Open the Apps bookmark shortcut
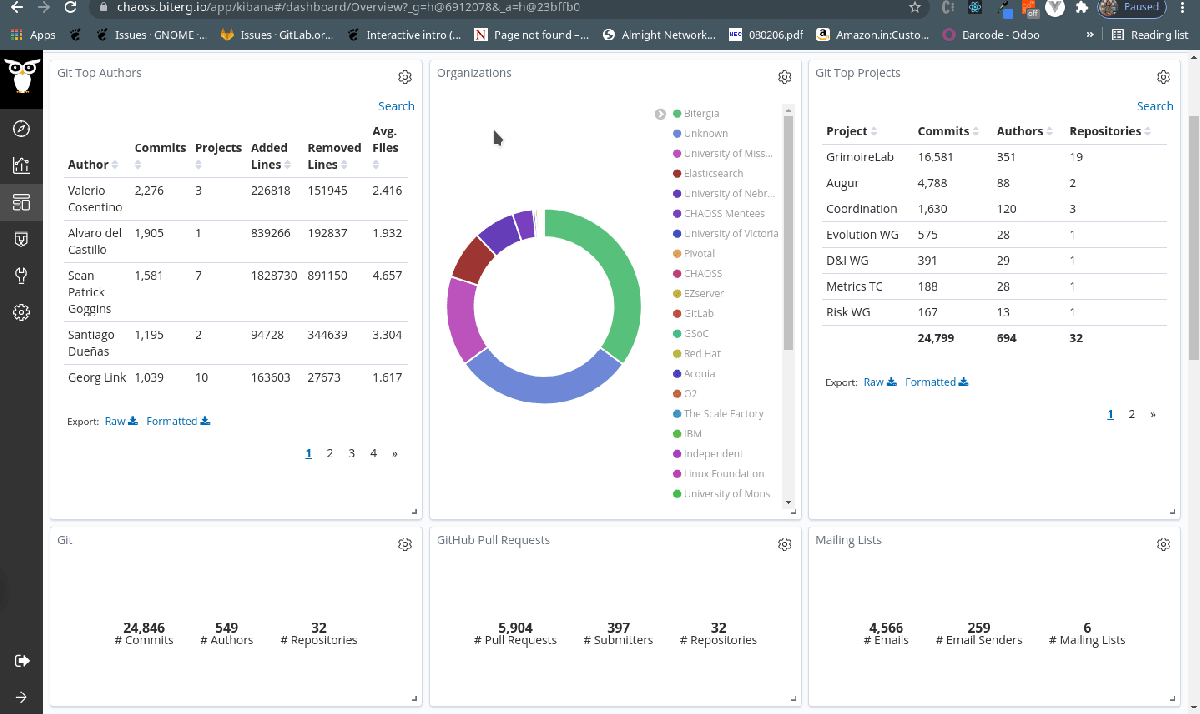1200x714 pixels. point(33,35)
